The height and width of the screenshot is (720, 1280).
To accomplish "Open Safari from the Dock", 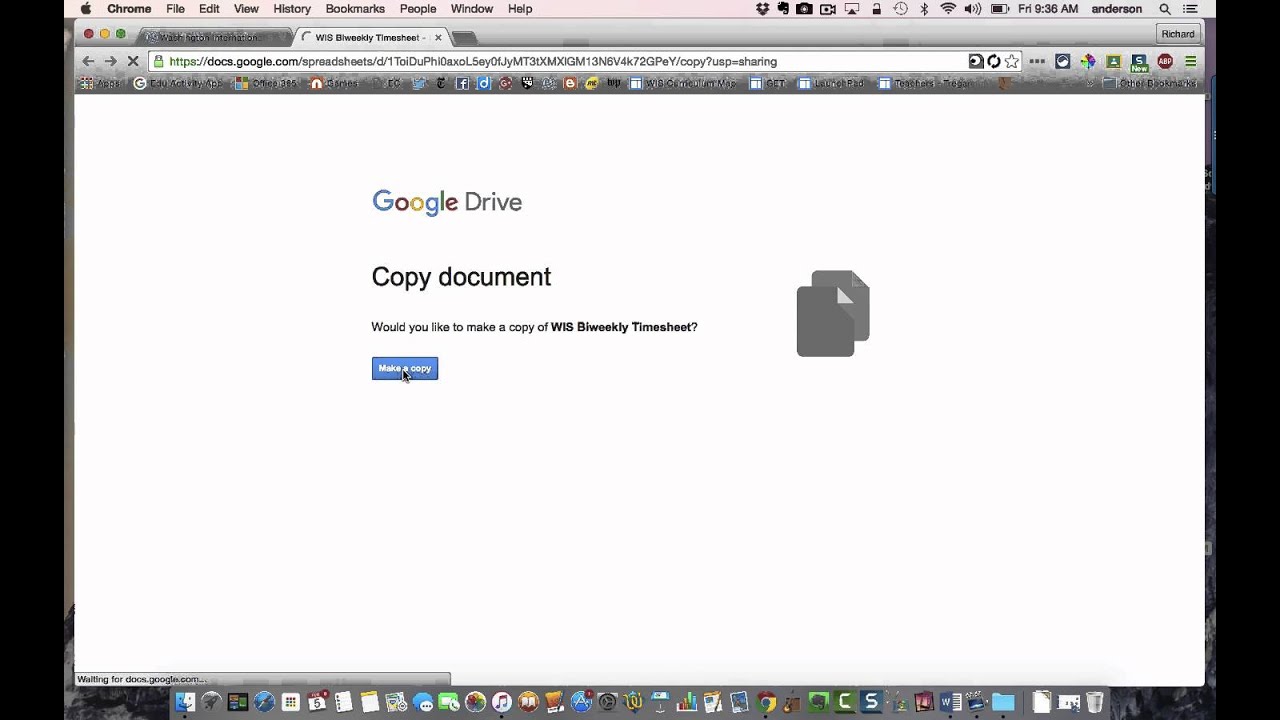I will (264, 702).
